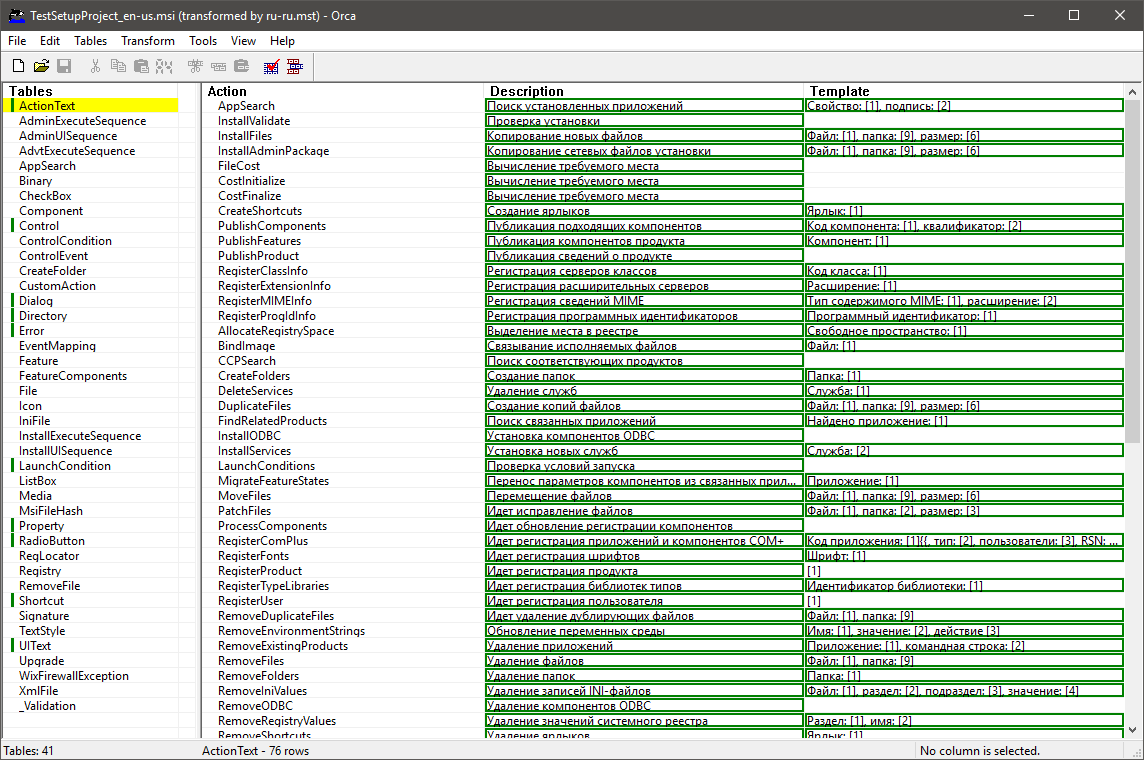1144x760 pixels.
Task: Click the Paste clipboard icon
Action: click(x=141, y=66)
